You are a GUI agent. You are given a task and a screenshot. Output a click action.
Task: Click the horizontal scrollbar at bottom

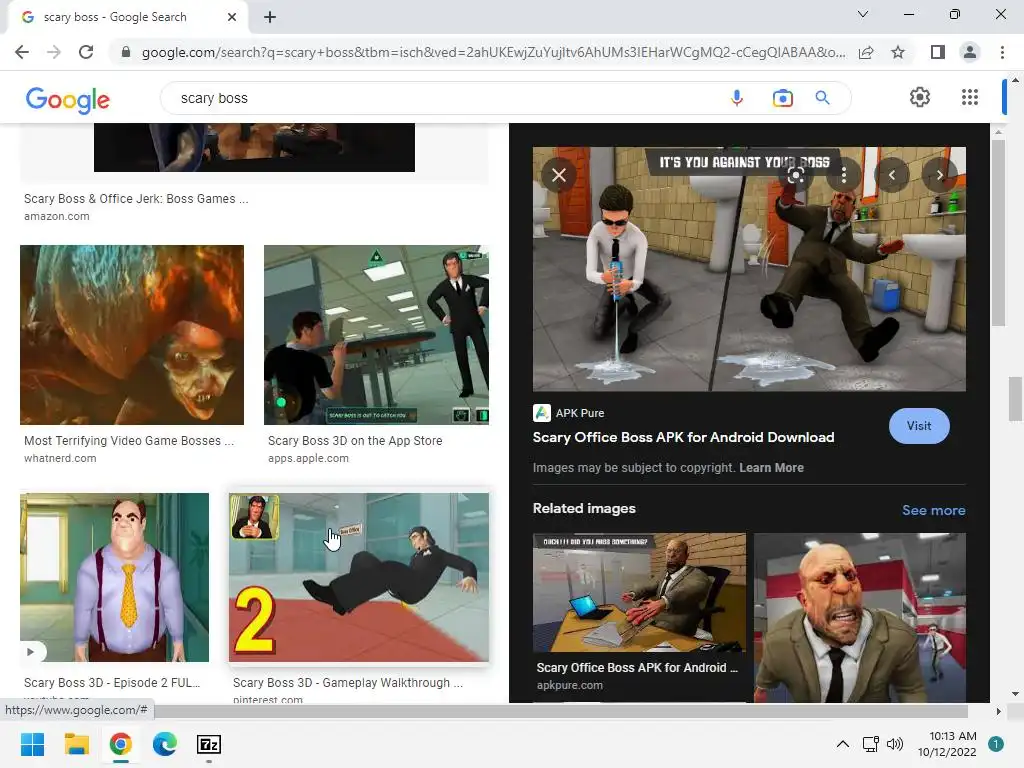[561, 711]
